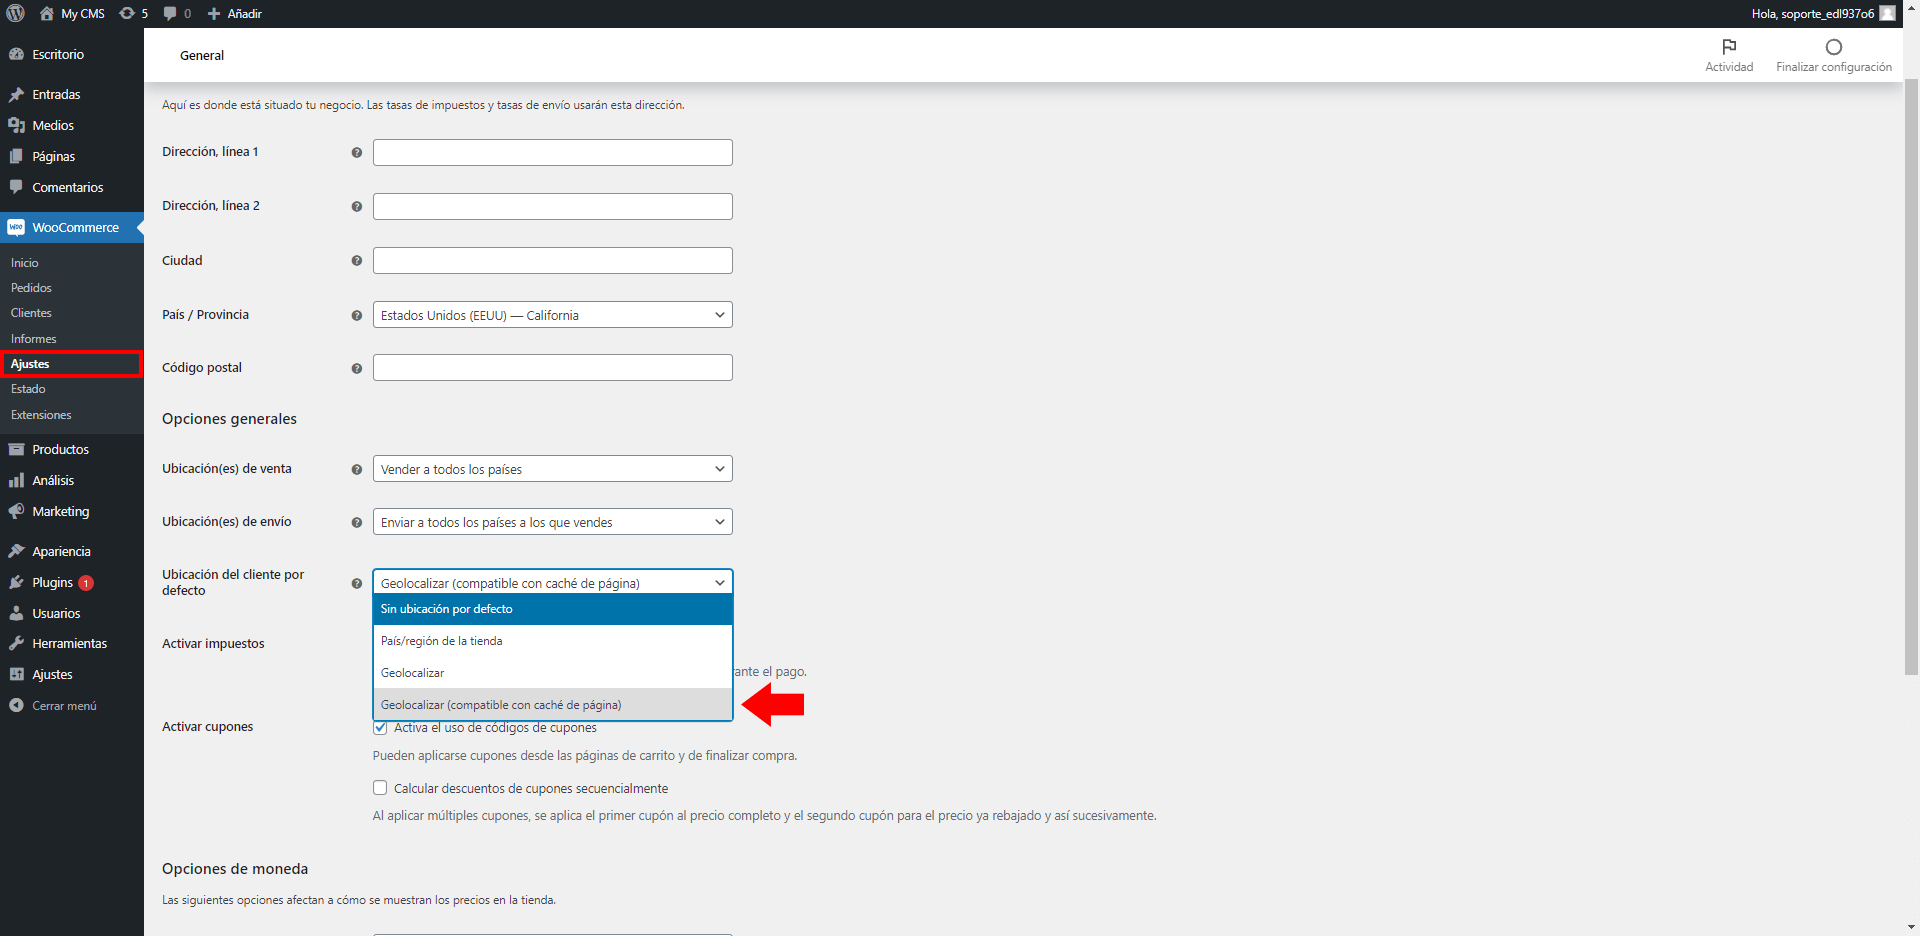Screen dimensions: 1920x936
Task: Click the Código postal input field
Action: 552,368
